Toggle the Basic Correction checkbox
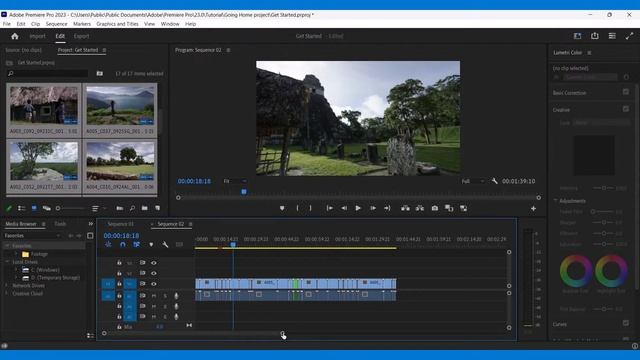 (x=626, y=92)
